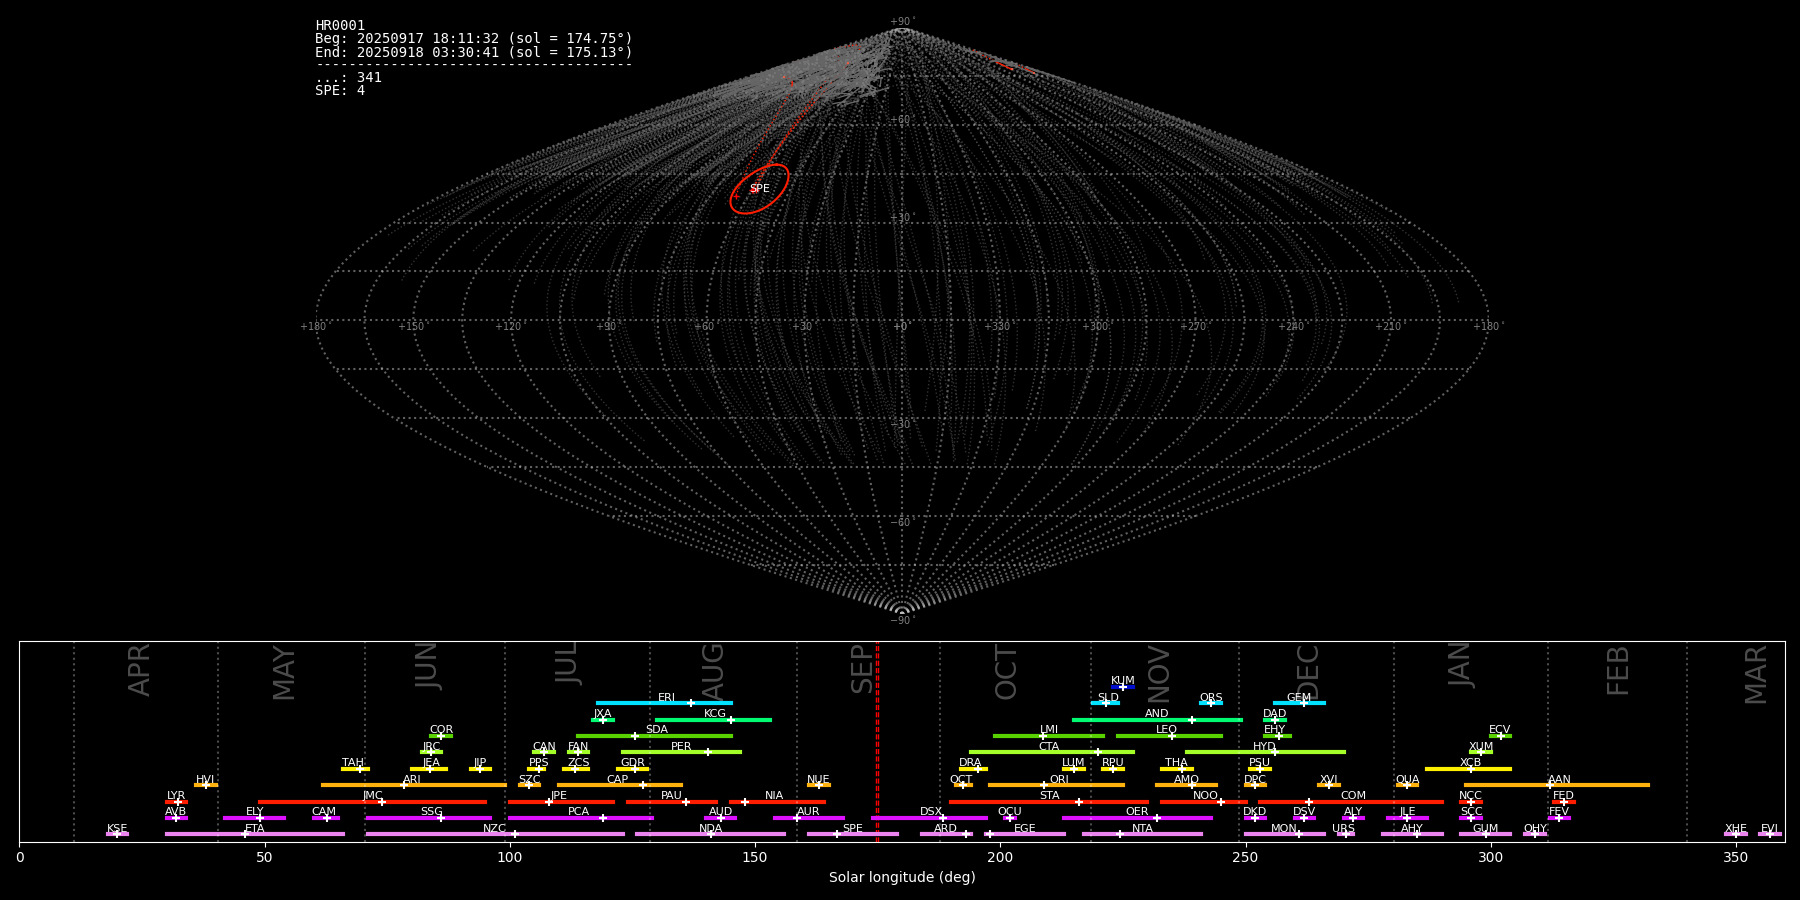The height and width of the screenshot is (900, 1800).
Task: Select the GEM shower label
Action: click(x=1299, y=697)
